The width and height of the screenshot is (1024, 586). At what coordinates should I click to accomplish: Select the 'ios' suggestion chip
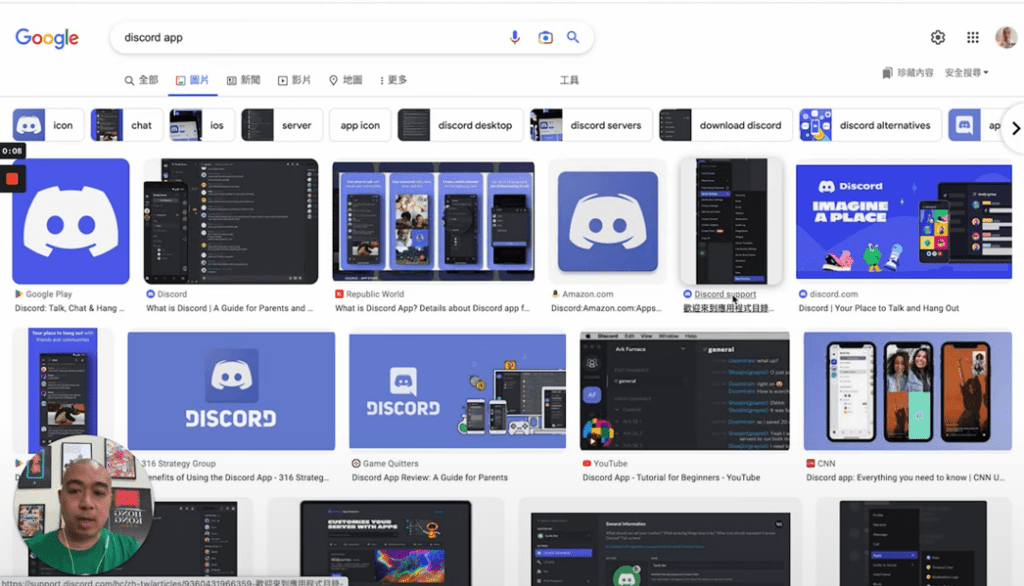[202, 125]
